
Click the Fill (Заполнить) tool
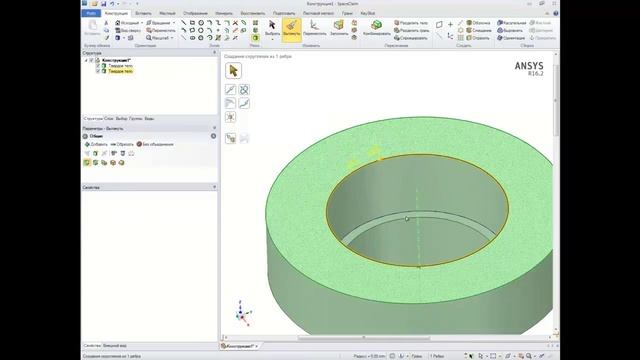tap(339, 28)
